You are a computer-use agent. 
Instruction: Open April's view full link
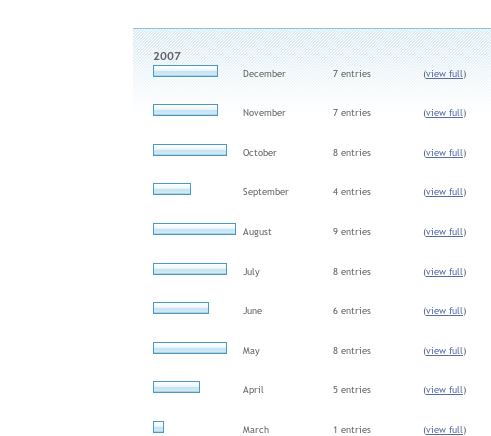[x=444, y=390]
